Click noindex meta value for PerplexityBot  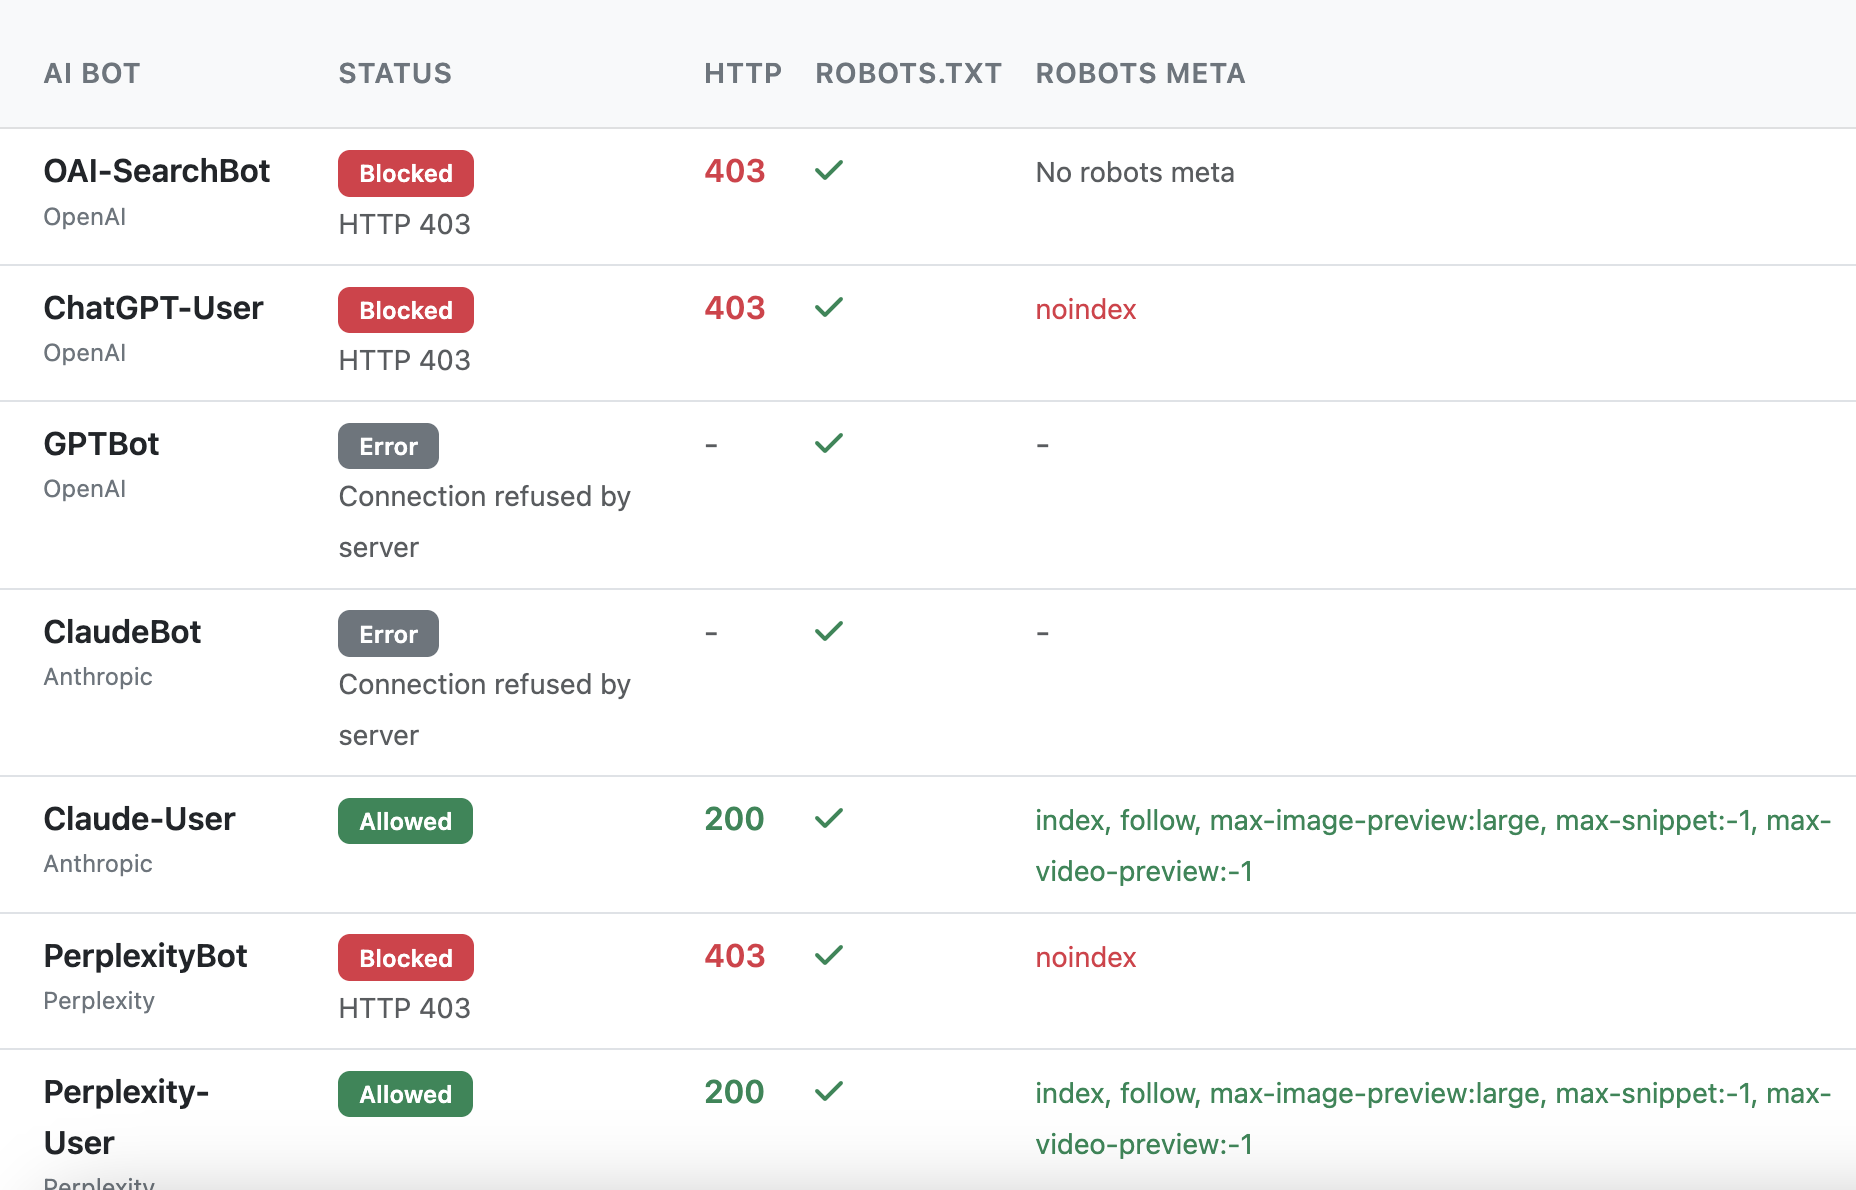(1086, 958)
